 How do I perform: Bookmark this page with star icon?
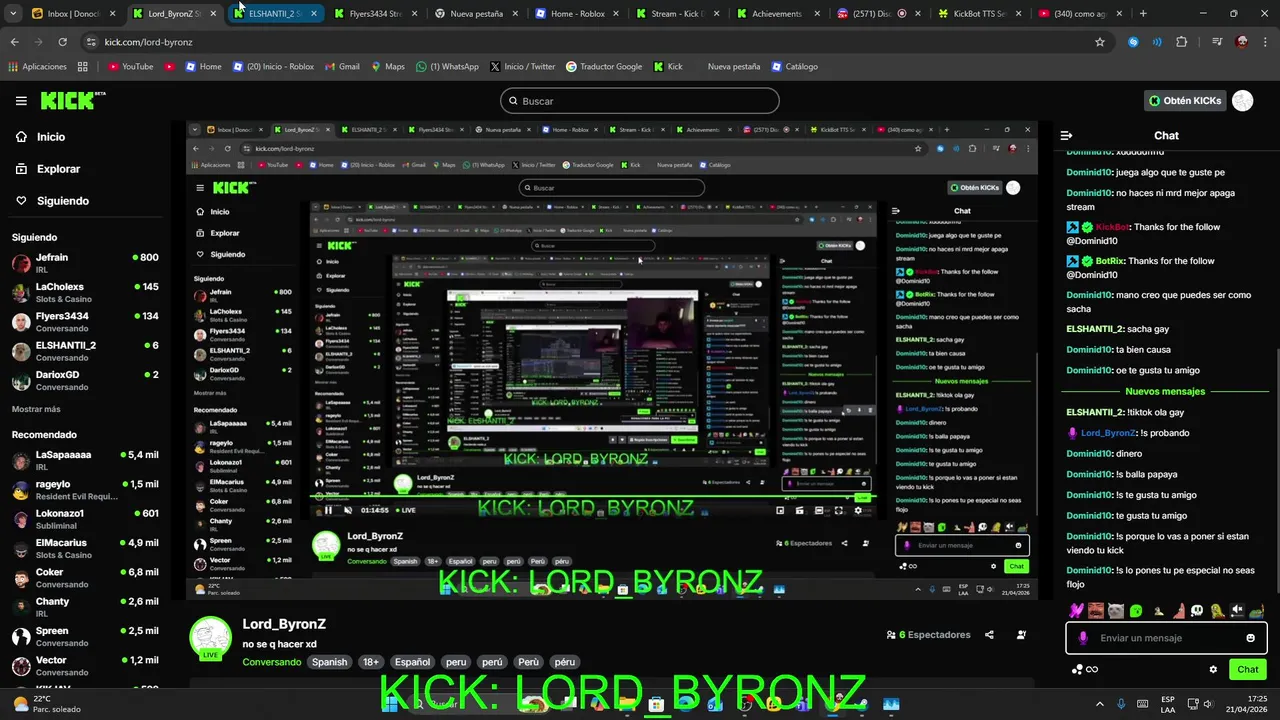coord(1100,42)
